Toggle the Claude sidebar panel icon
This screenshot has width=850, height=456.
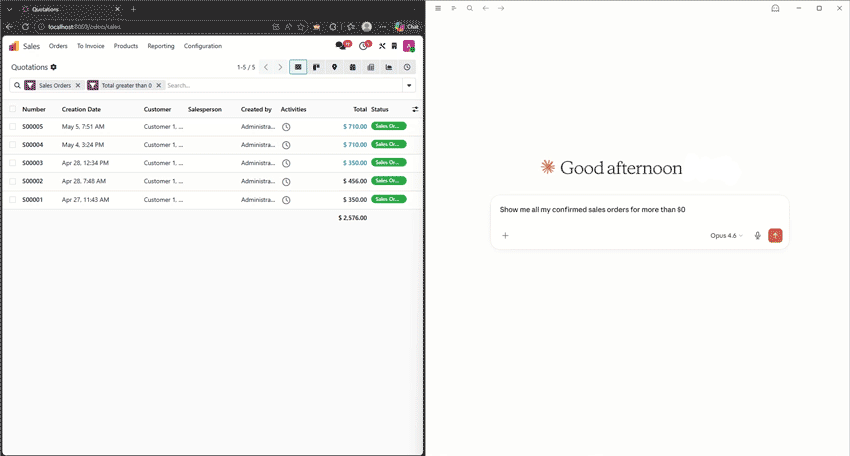point(454,8)
